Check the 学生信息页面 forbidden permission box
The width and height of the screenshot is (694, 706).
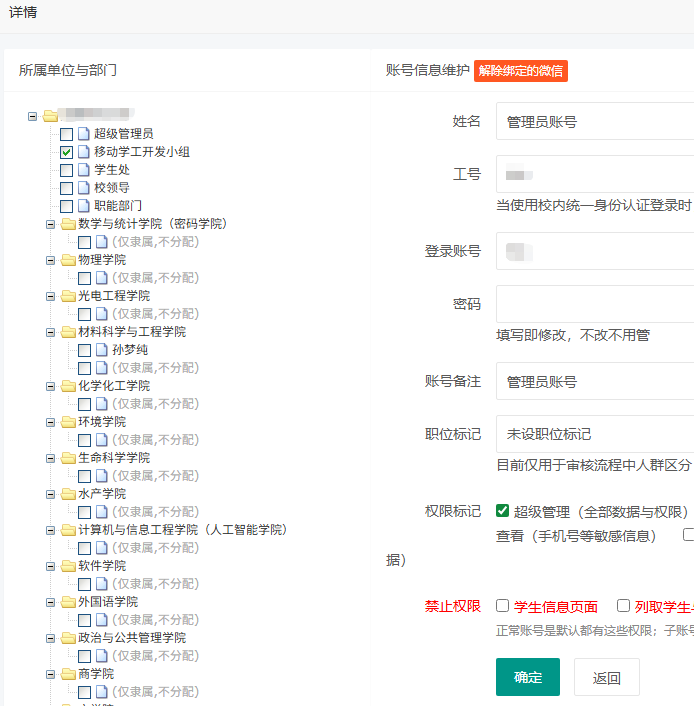tap(503, 606)
